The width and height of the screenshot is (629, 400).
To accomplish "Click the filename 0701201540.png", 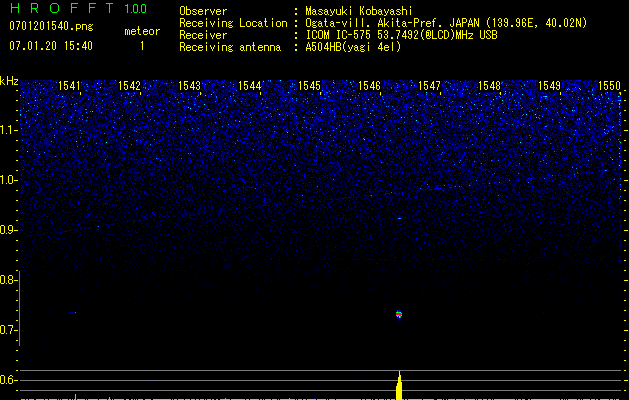I will point(50,26).
